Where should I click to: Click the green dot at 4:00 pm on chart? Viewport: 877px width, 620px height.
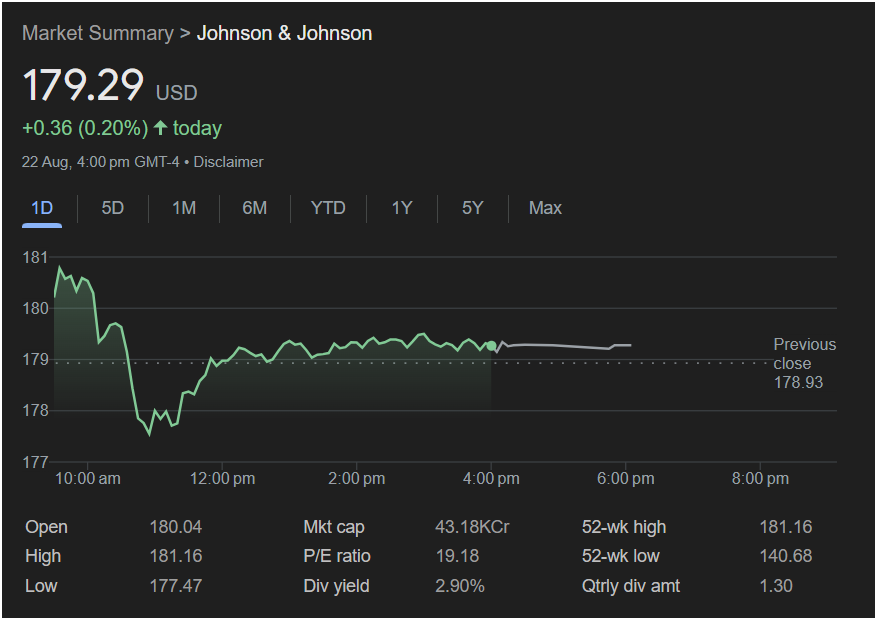[x=491, y=346]
